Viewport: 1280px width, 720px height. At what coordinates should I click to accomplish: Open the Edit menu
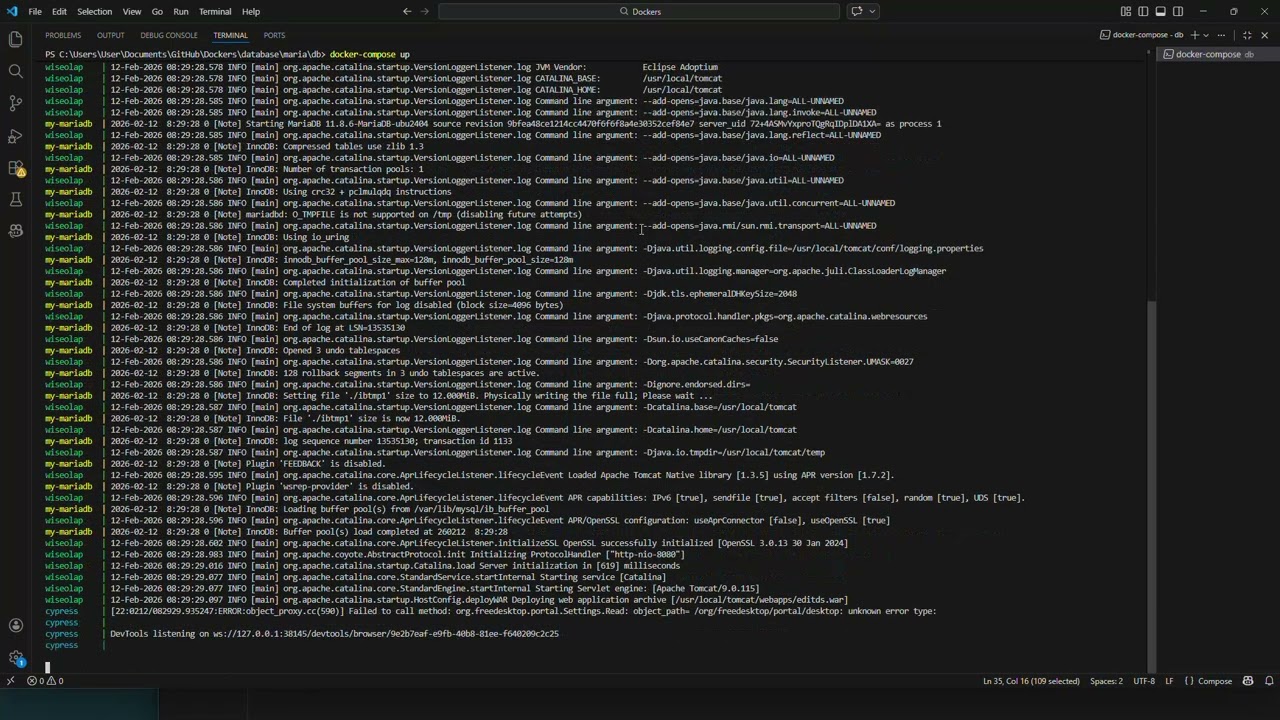coord(60,11)
